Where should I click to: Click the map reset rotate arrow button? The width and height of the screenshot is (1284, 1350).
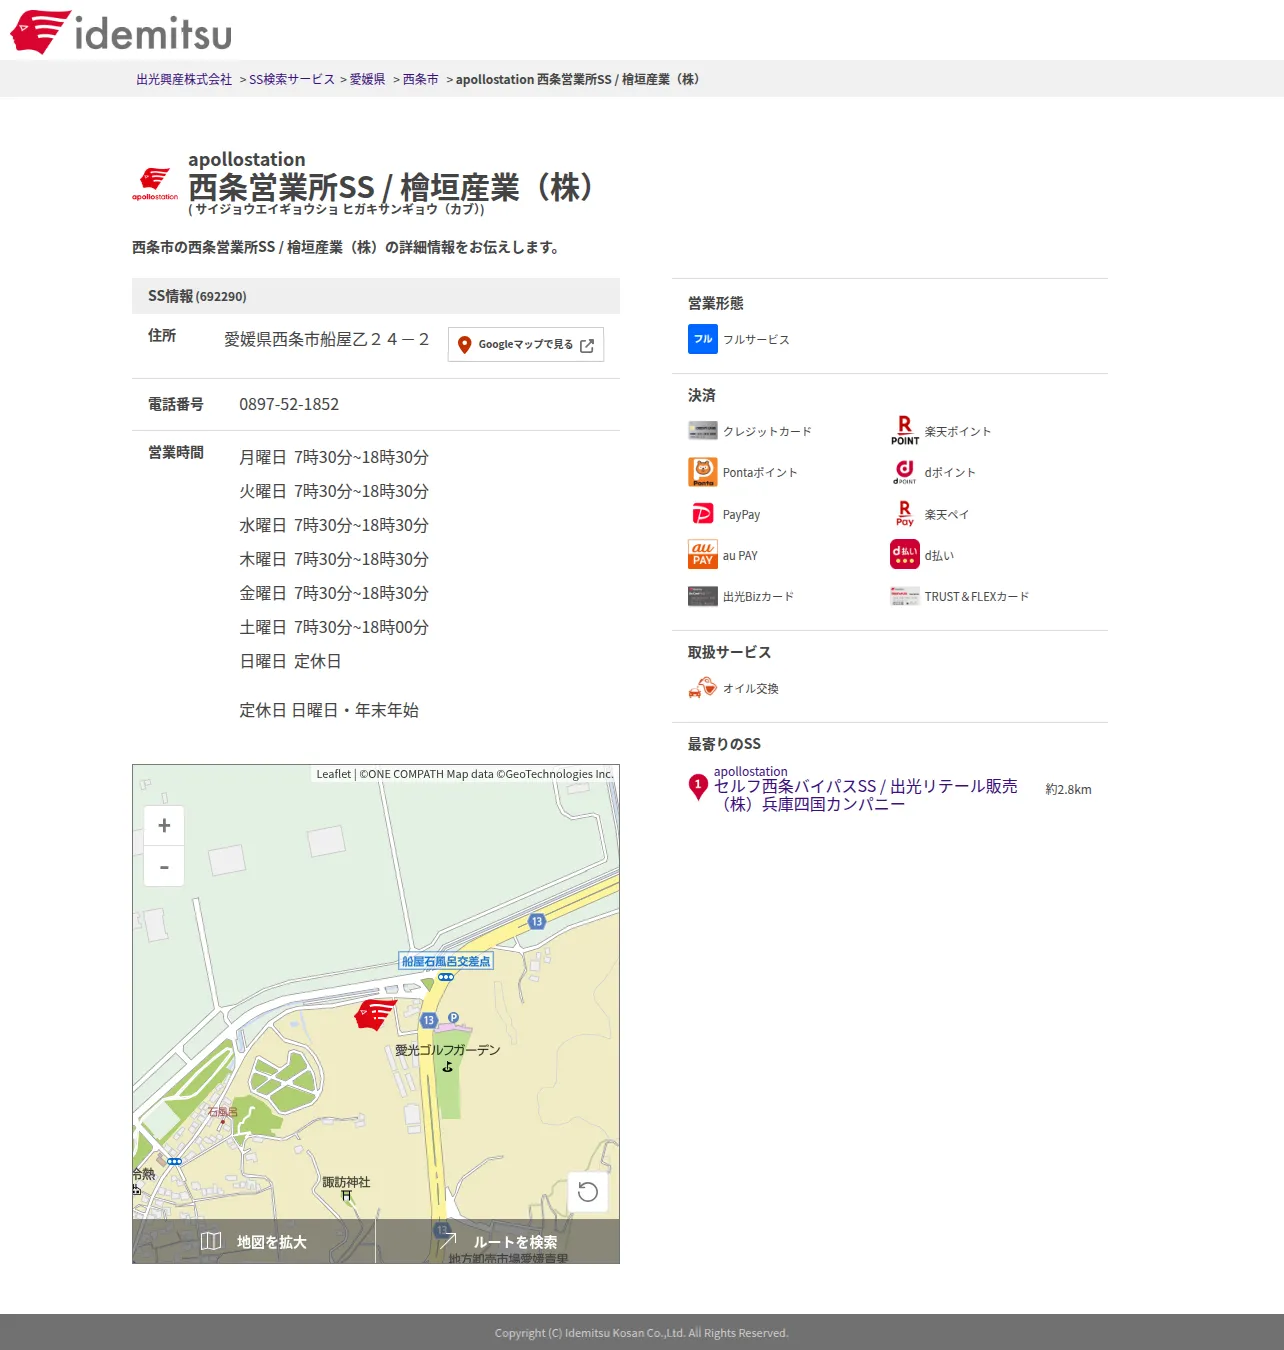pos(588,1192)
